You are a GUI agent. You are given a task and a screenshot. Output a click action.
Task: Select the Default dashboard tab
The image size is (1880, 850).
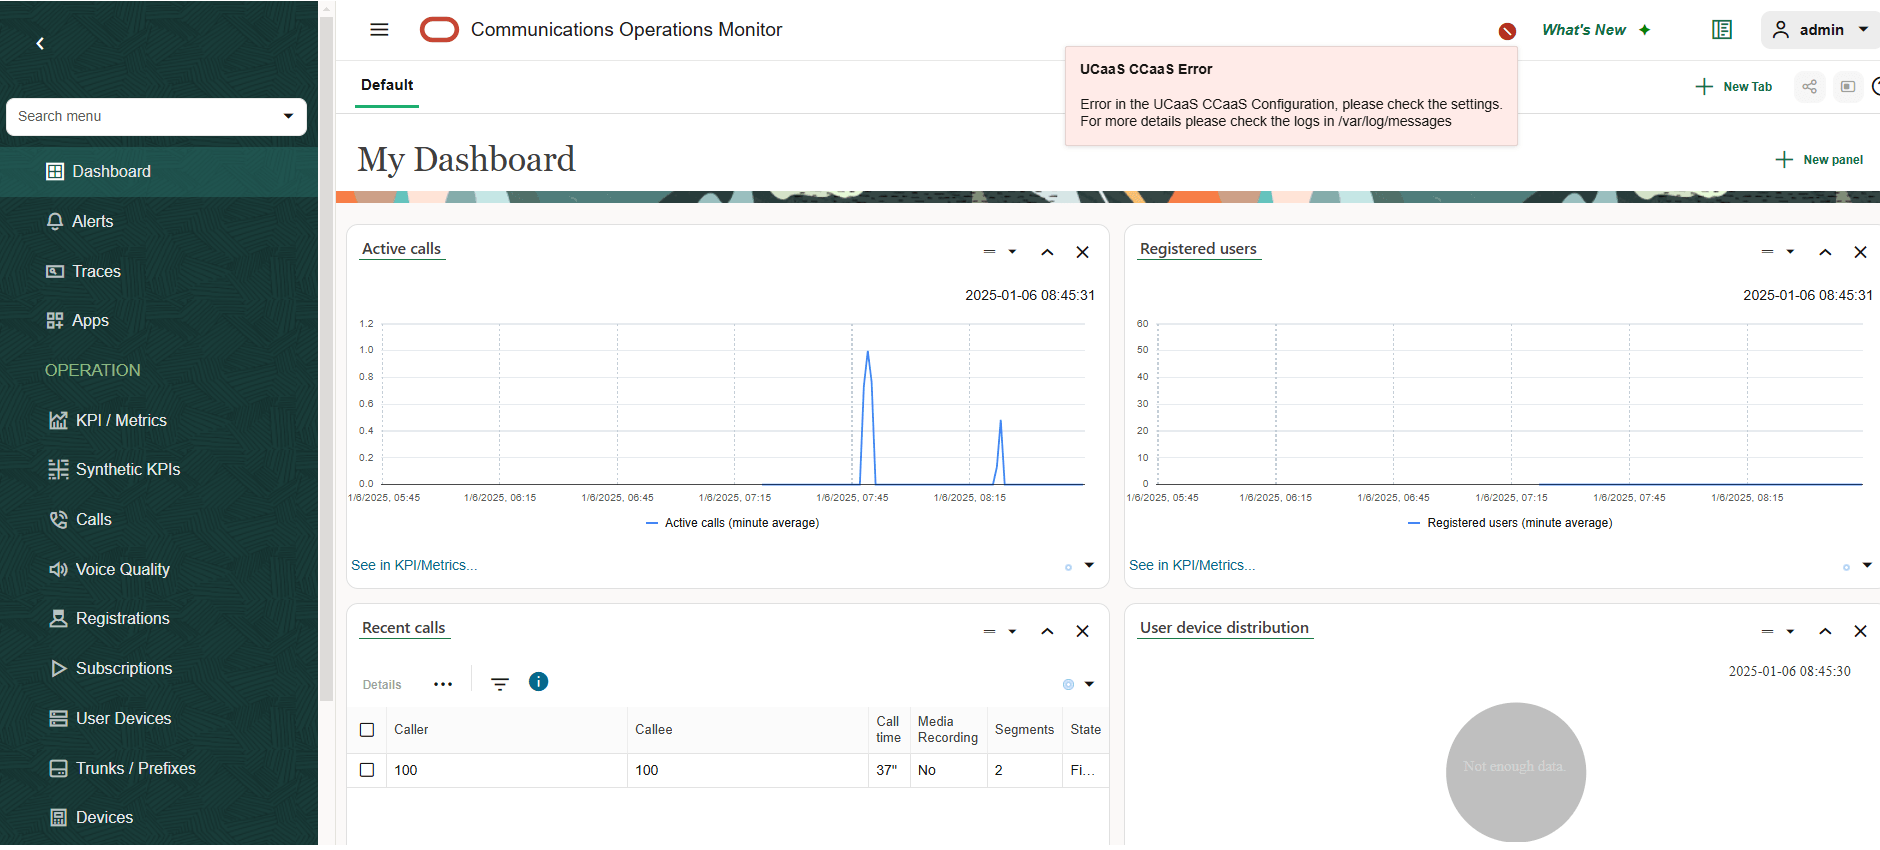(x=387, y=85)
